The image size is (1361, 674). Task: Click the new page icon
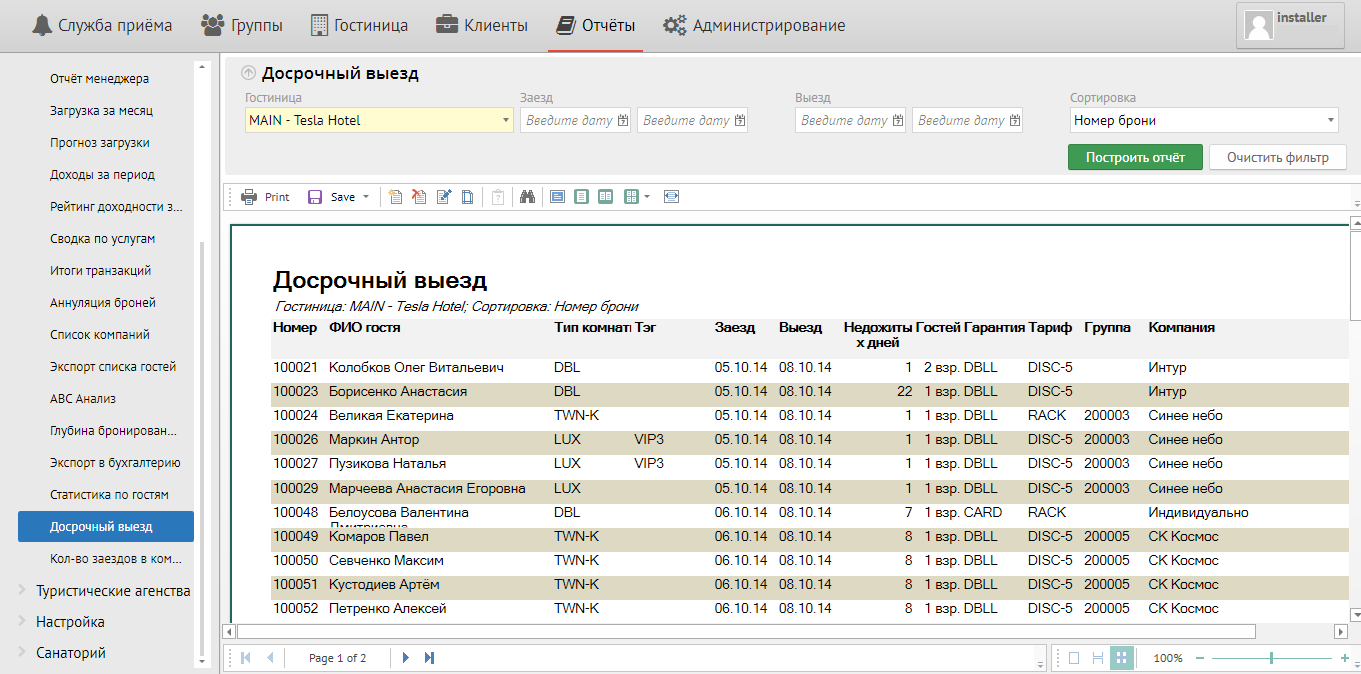(x=396, y=197)
